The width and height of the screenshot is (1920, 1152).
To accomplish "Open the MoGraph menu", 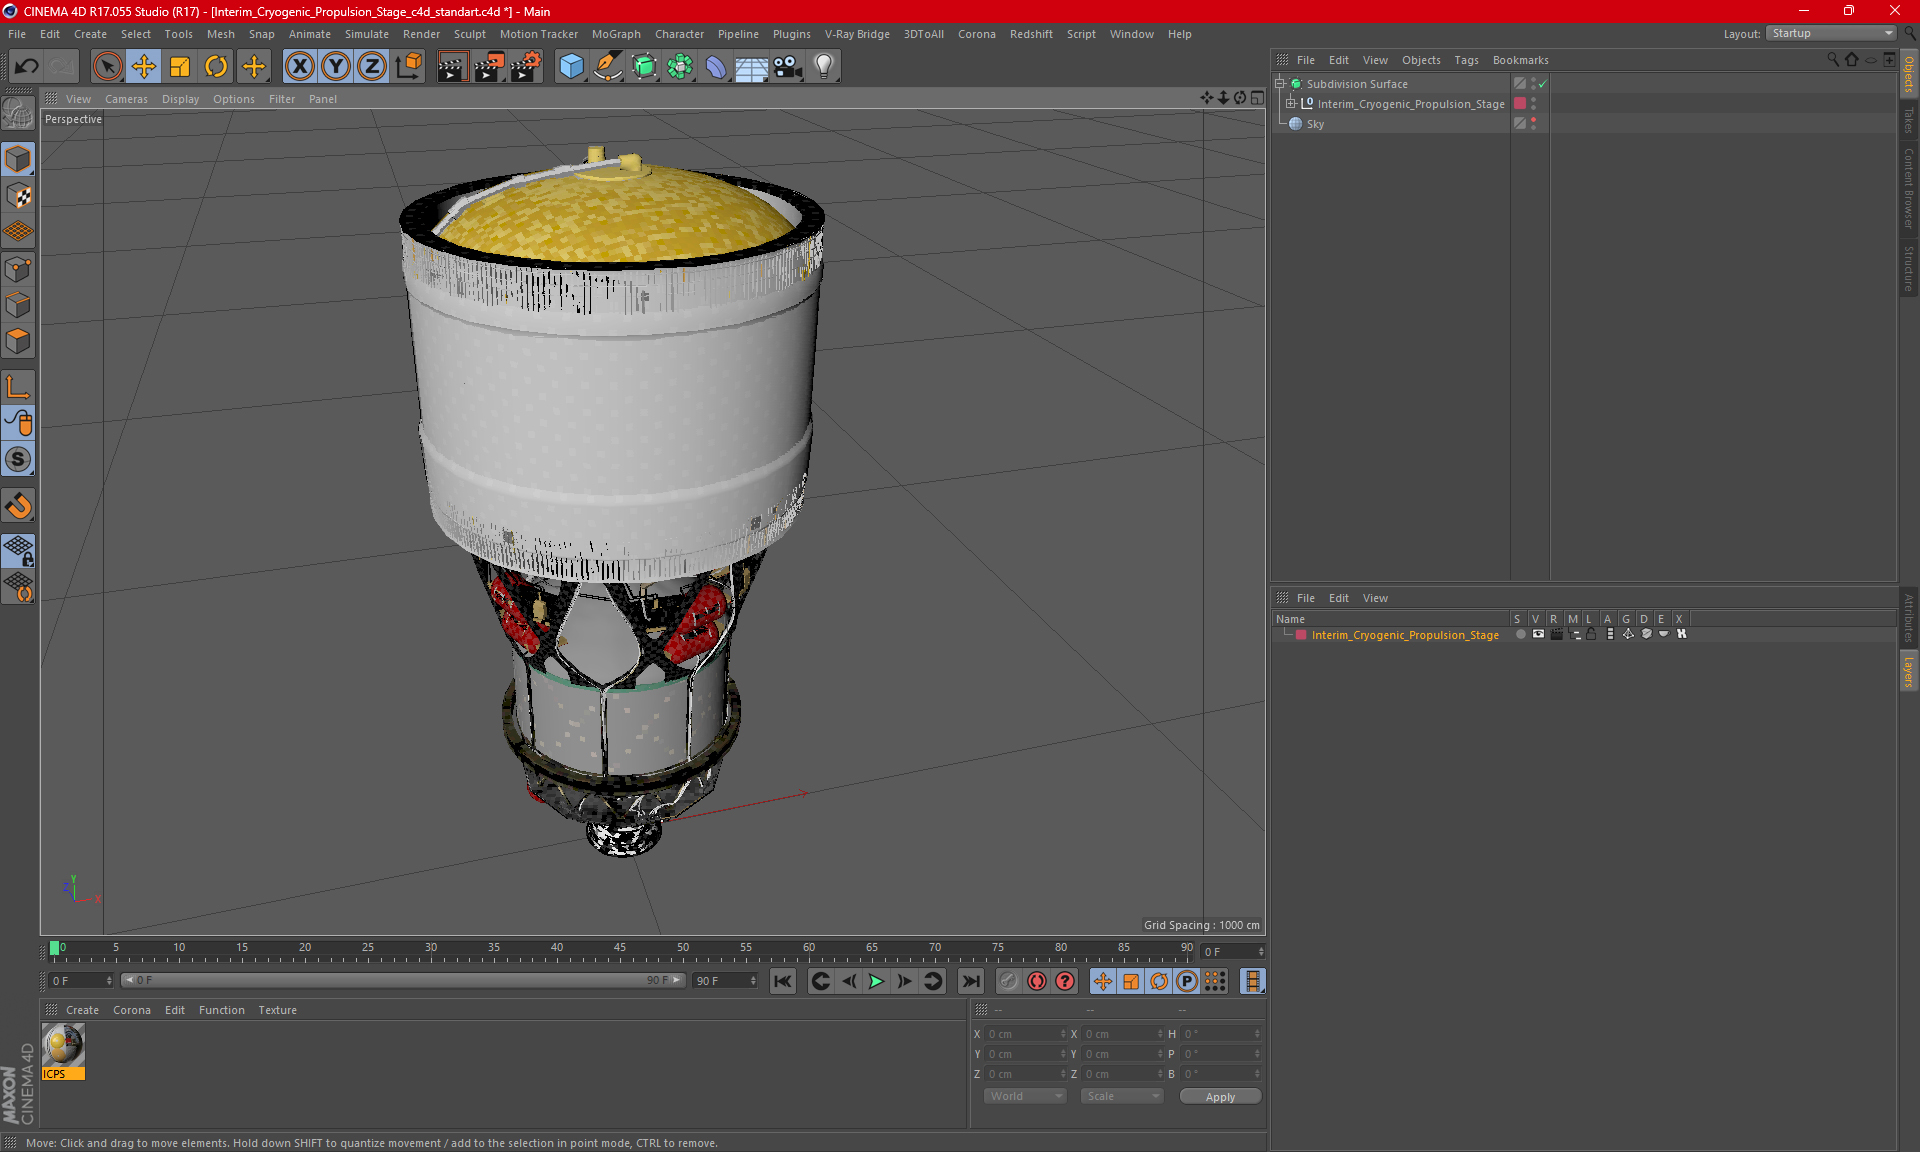I will (615, 34).
